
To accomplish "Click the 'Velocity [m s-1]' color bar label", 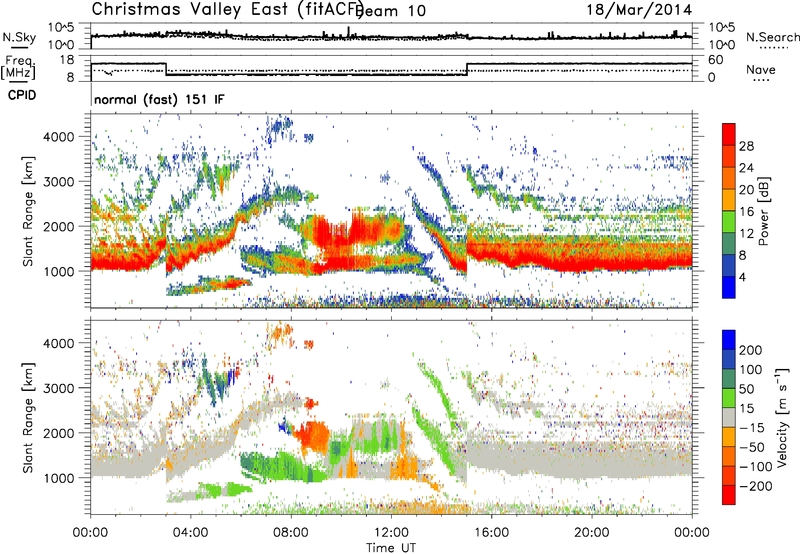I will [782, 417].
